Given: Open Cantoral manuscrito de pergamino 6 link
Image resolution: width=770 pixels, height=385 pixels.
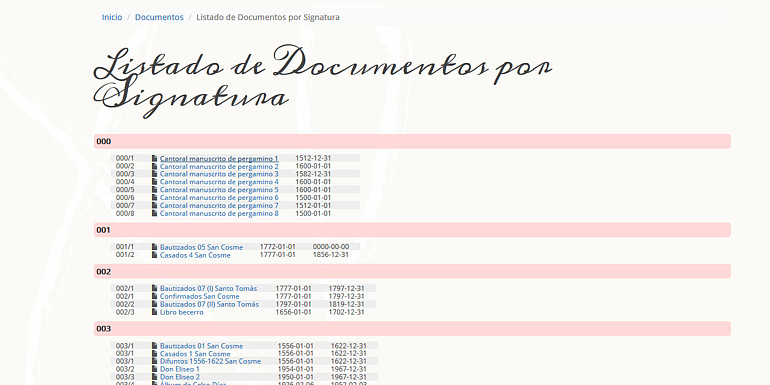Looking at the screenshot, I should pyautogui.click(x=219, y=198).
